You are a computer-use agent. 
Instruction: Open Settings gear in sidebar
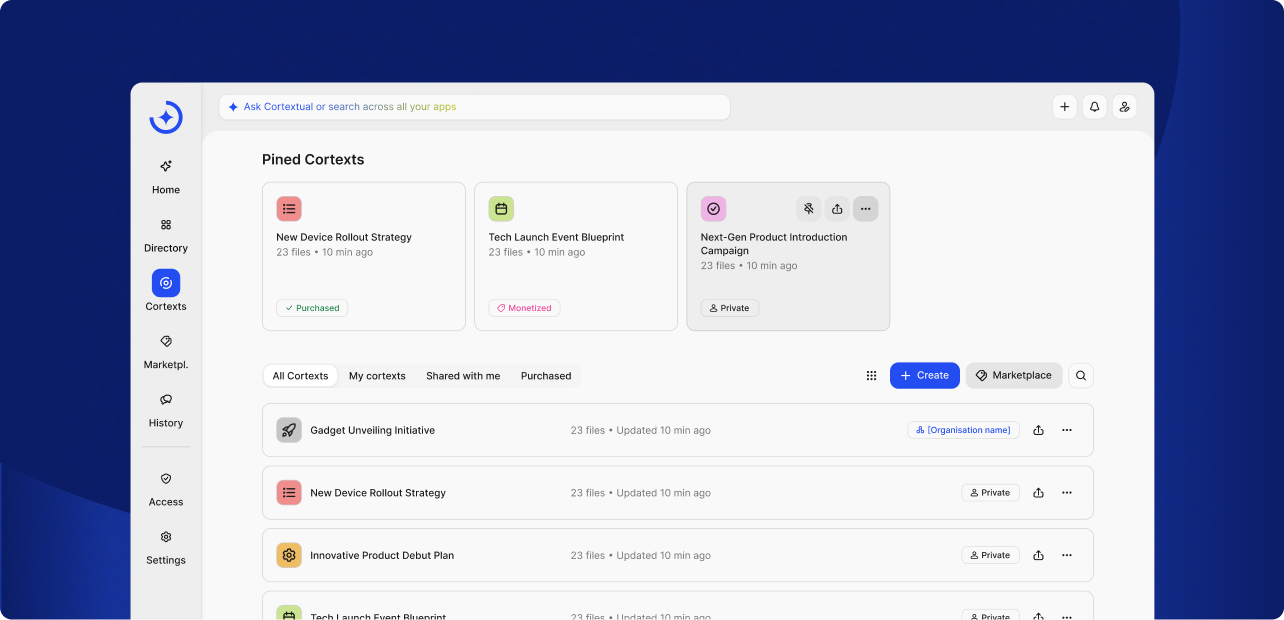click(166, 537)
